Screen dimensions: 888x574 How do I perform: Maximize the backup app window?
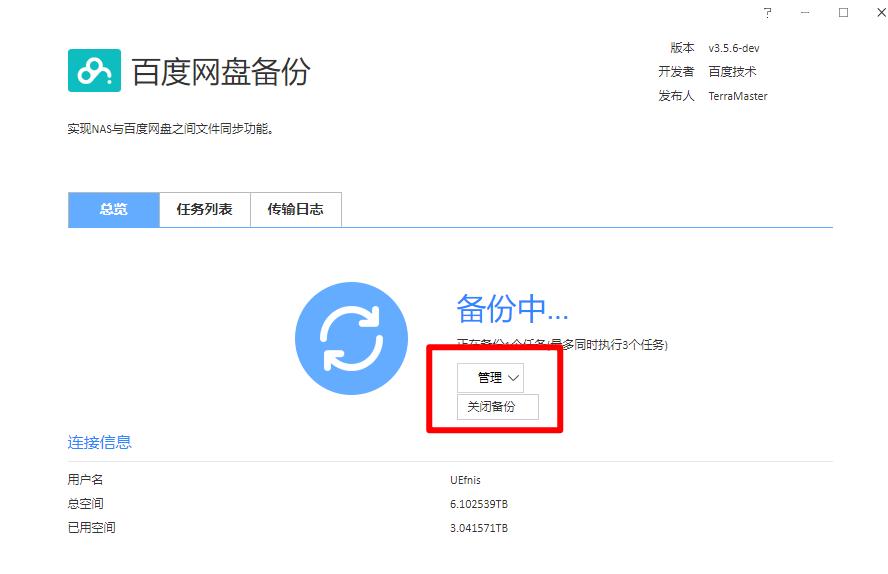843,12
